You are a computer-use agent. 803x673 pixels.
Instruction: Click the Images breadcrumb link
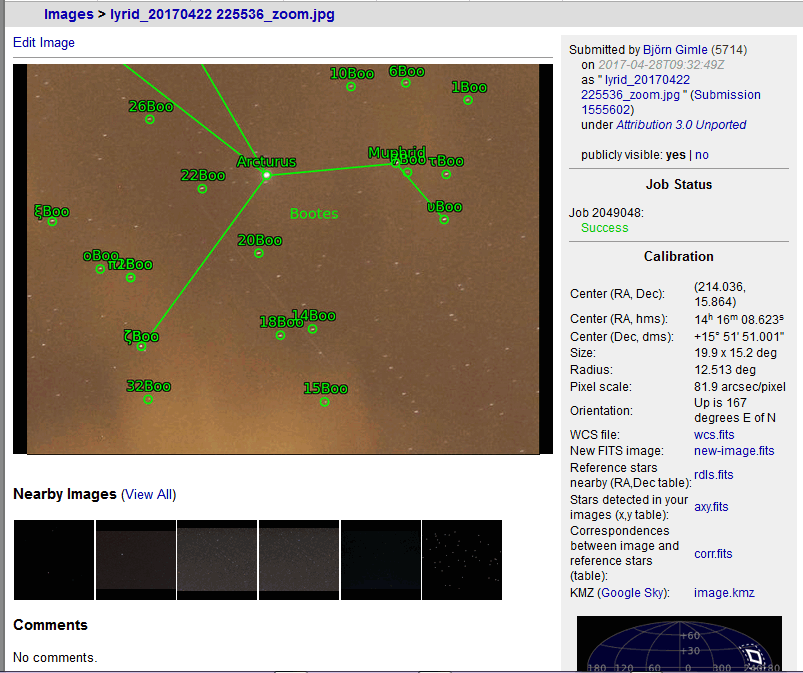(68, 15)
